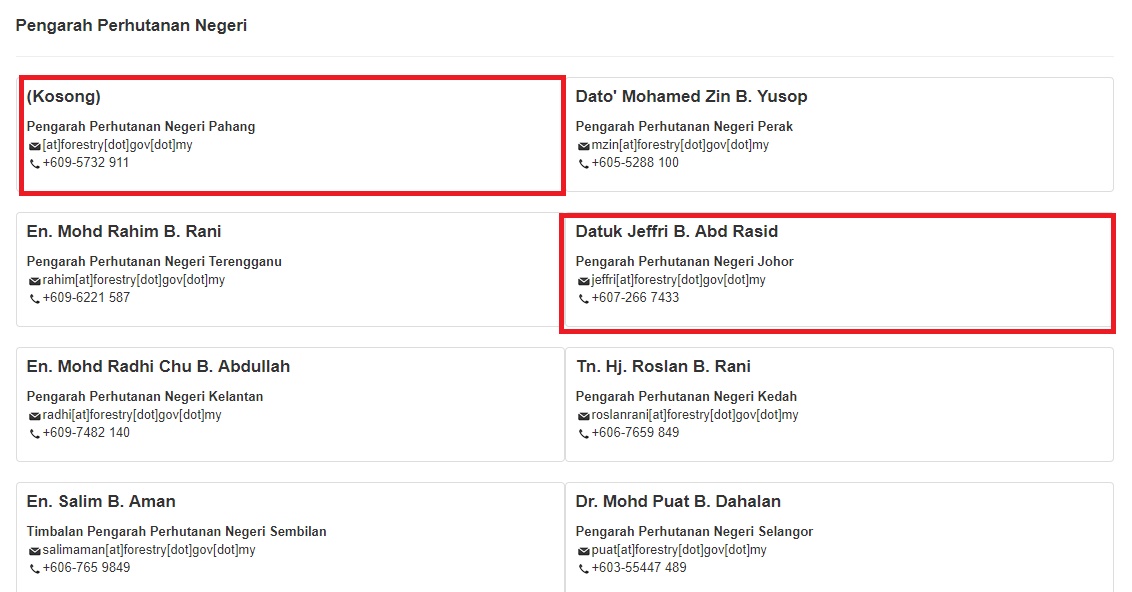The image size is (1132, 592).
Task: Open the Datuk Jeffri B. Abd Rasid card
Action: (x=837, y=273)
